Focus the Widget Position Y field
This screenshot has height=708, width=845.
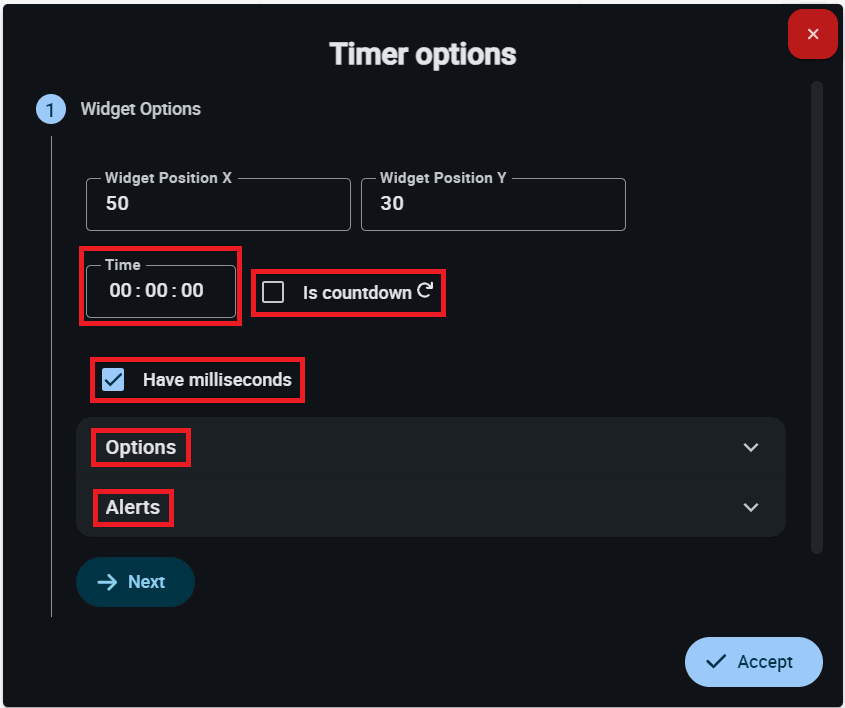pos(493,204)
